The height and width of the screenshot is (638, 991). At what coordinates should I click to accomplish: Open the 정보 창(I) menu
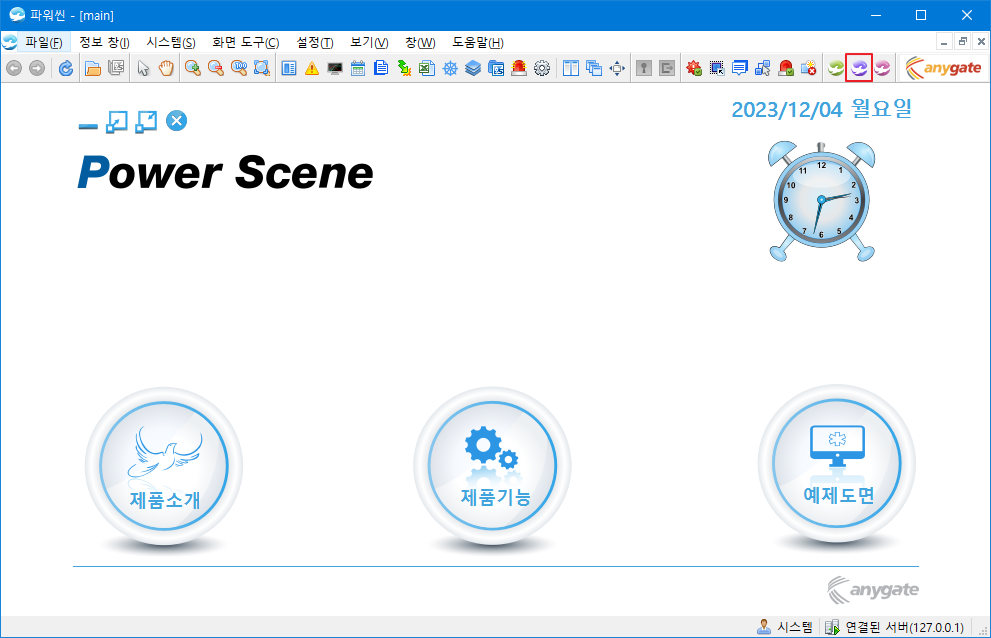pos(104,42)
